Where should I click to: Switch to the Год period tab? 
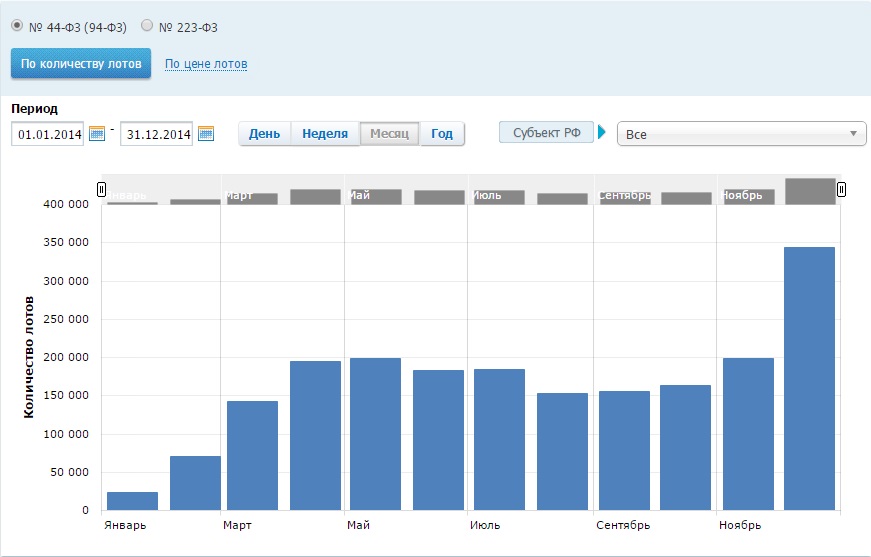point(442,134)
